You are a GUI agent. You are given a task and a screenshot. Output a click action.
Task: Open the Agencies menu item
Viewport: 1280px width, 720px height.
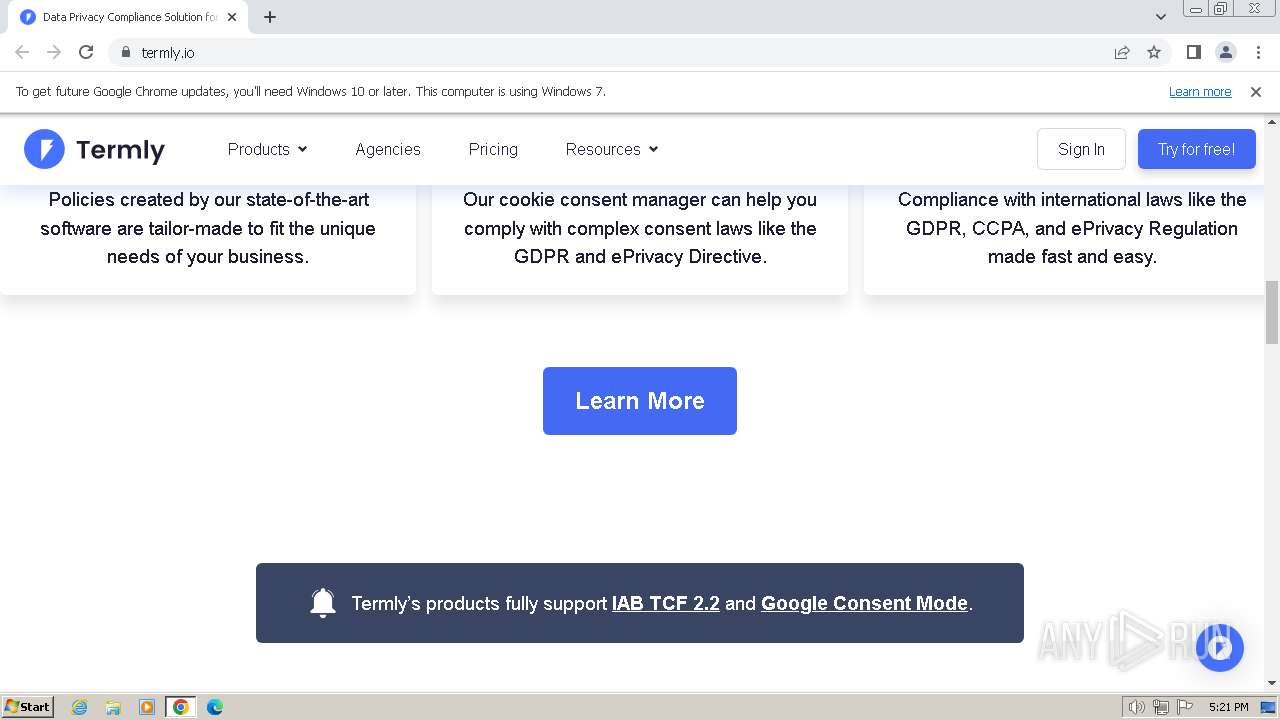388,149
